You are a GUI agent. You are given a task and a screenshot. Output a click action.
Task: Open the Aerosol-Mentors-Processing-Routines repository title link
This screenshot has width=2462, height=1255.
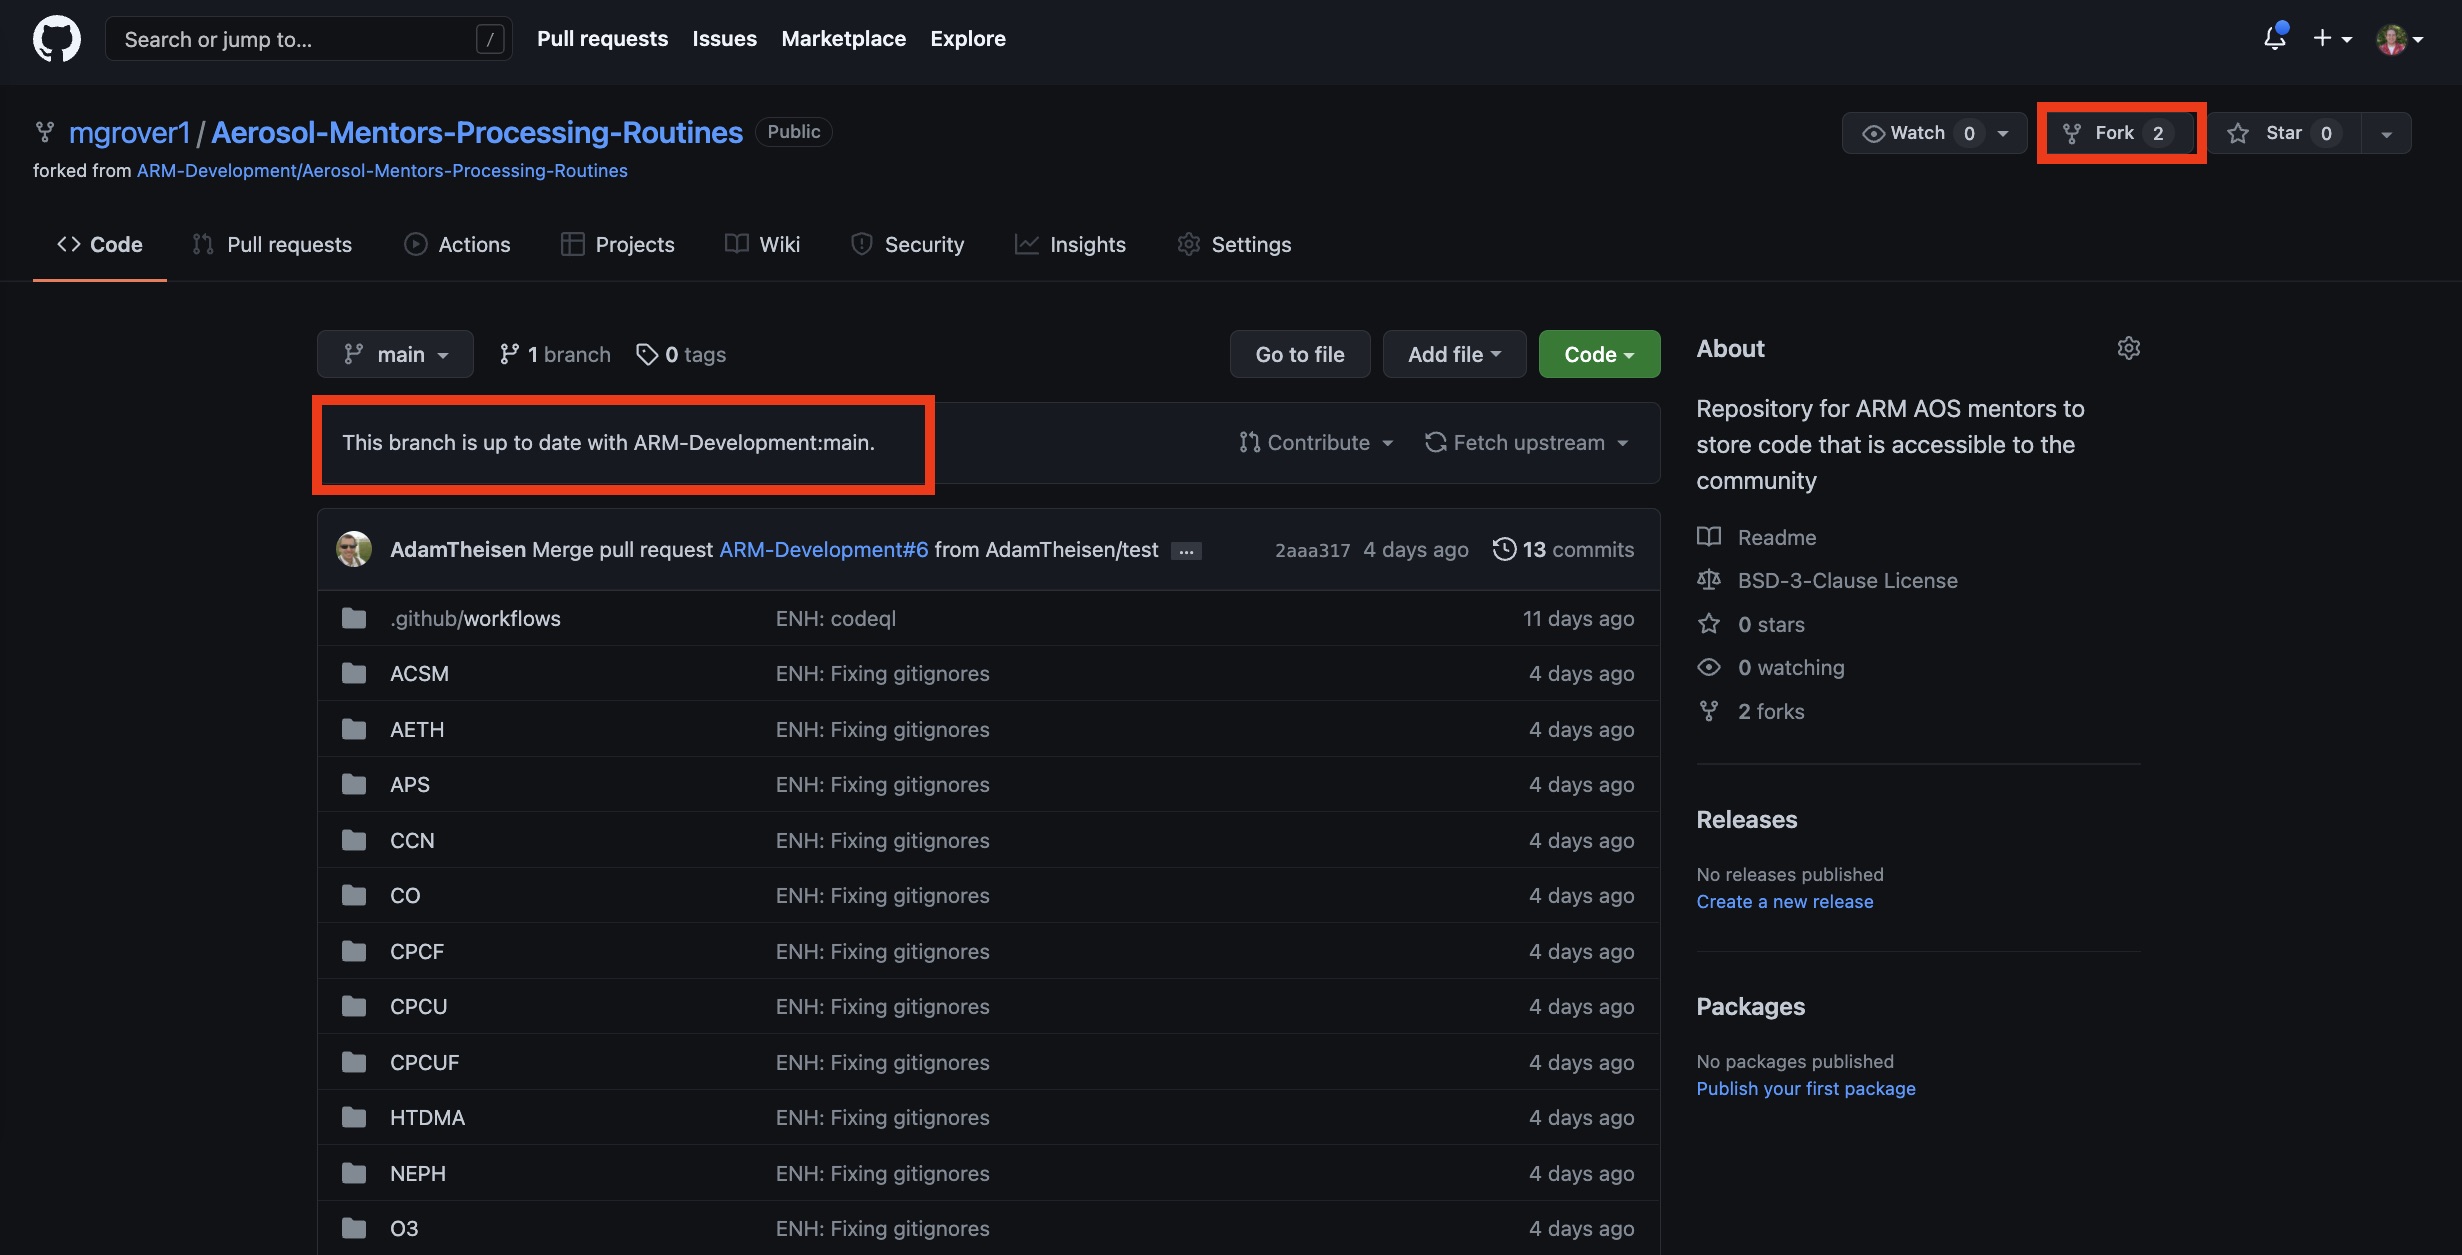pyautogui.click(x=477, y=132)
